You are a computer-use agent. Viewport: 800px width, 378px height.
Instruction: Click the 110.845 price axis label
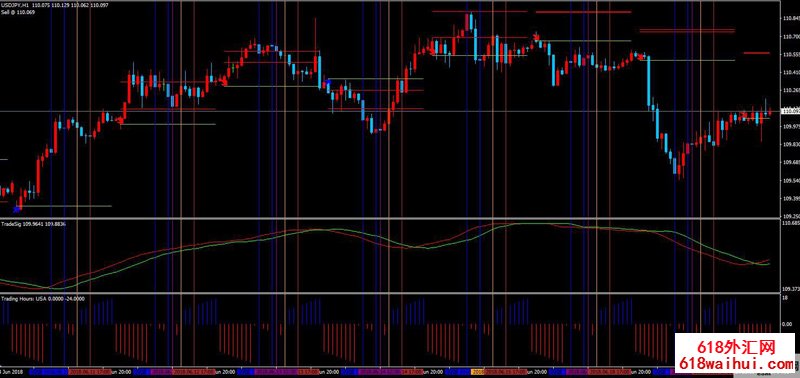(x=790, y=19)
